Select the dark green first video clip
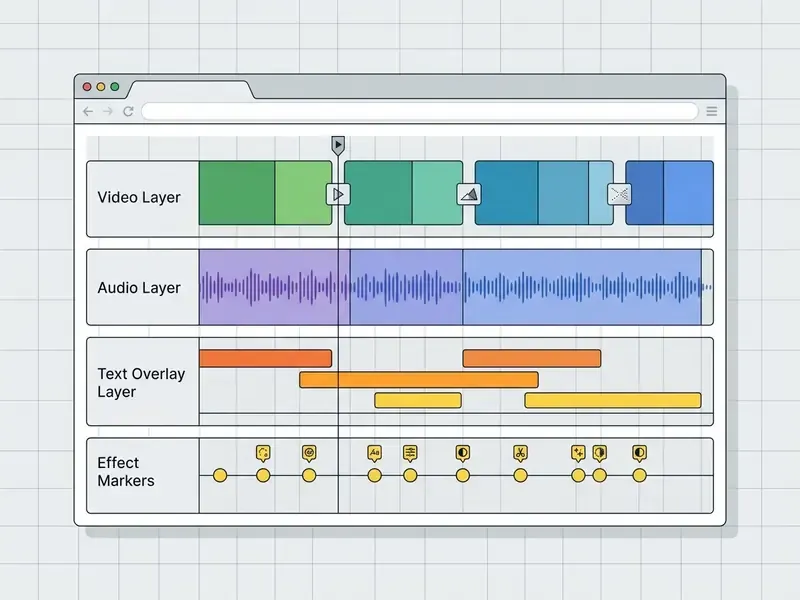800x600 pixels. (x=237, y=193)
